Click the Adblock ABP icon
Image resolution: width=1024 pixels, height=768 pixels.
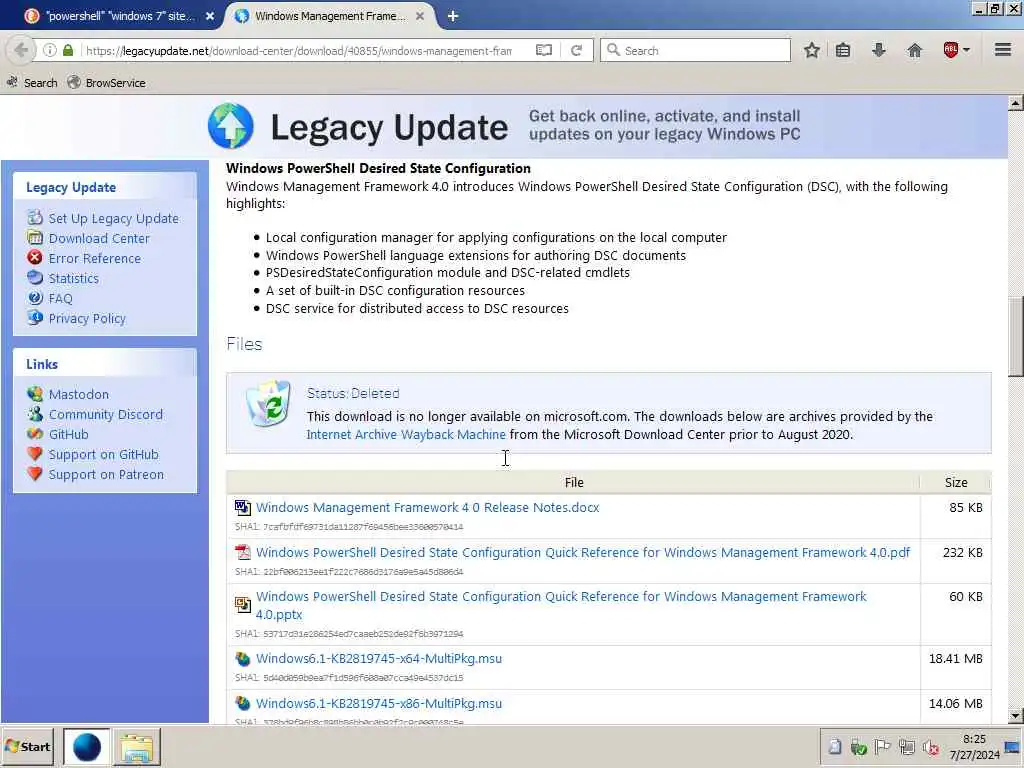(951, 50)
